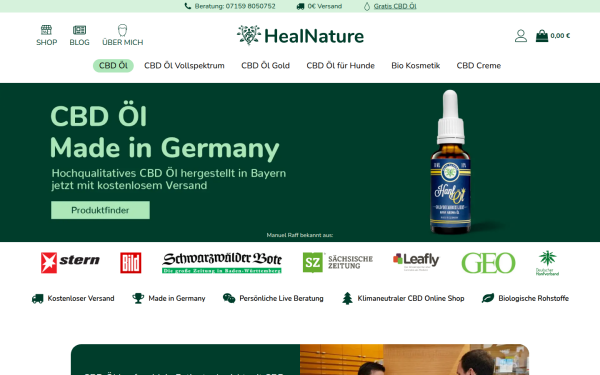Open Bio Kosmetik category
The image size is (600, 375).
[x=416, y=65]
